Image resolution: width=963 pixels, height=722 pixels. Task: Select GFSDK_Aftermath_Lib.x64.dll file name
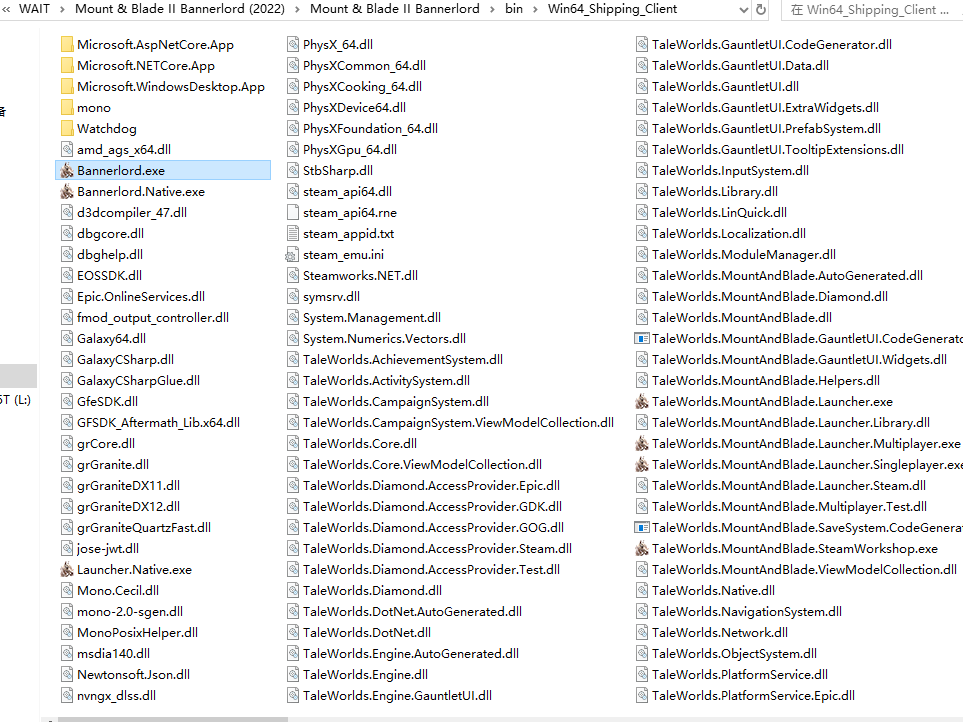point(158,422)
